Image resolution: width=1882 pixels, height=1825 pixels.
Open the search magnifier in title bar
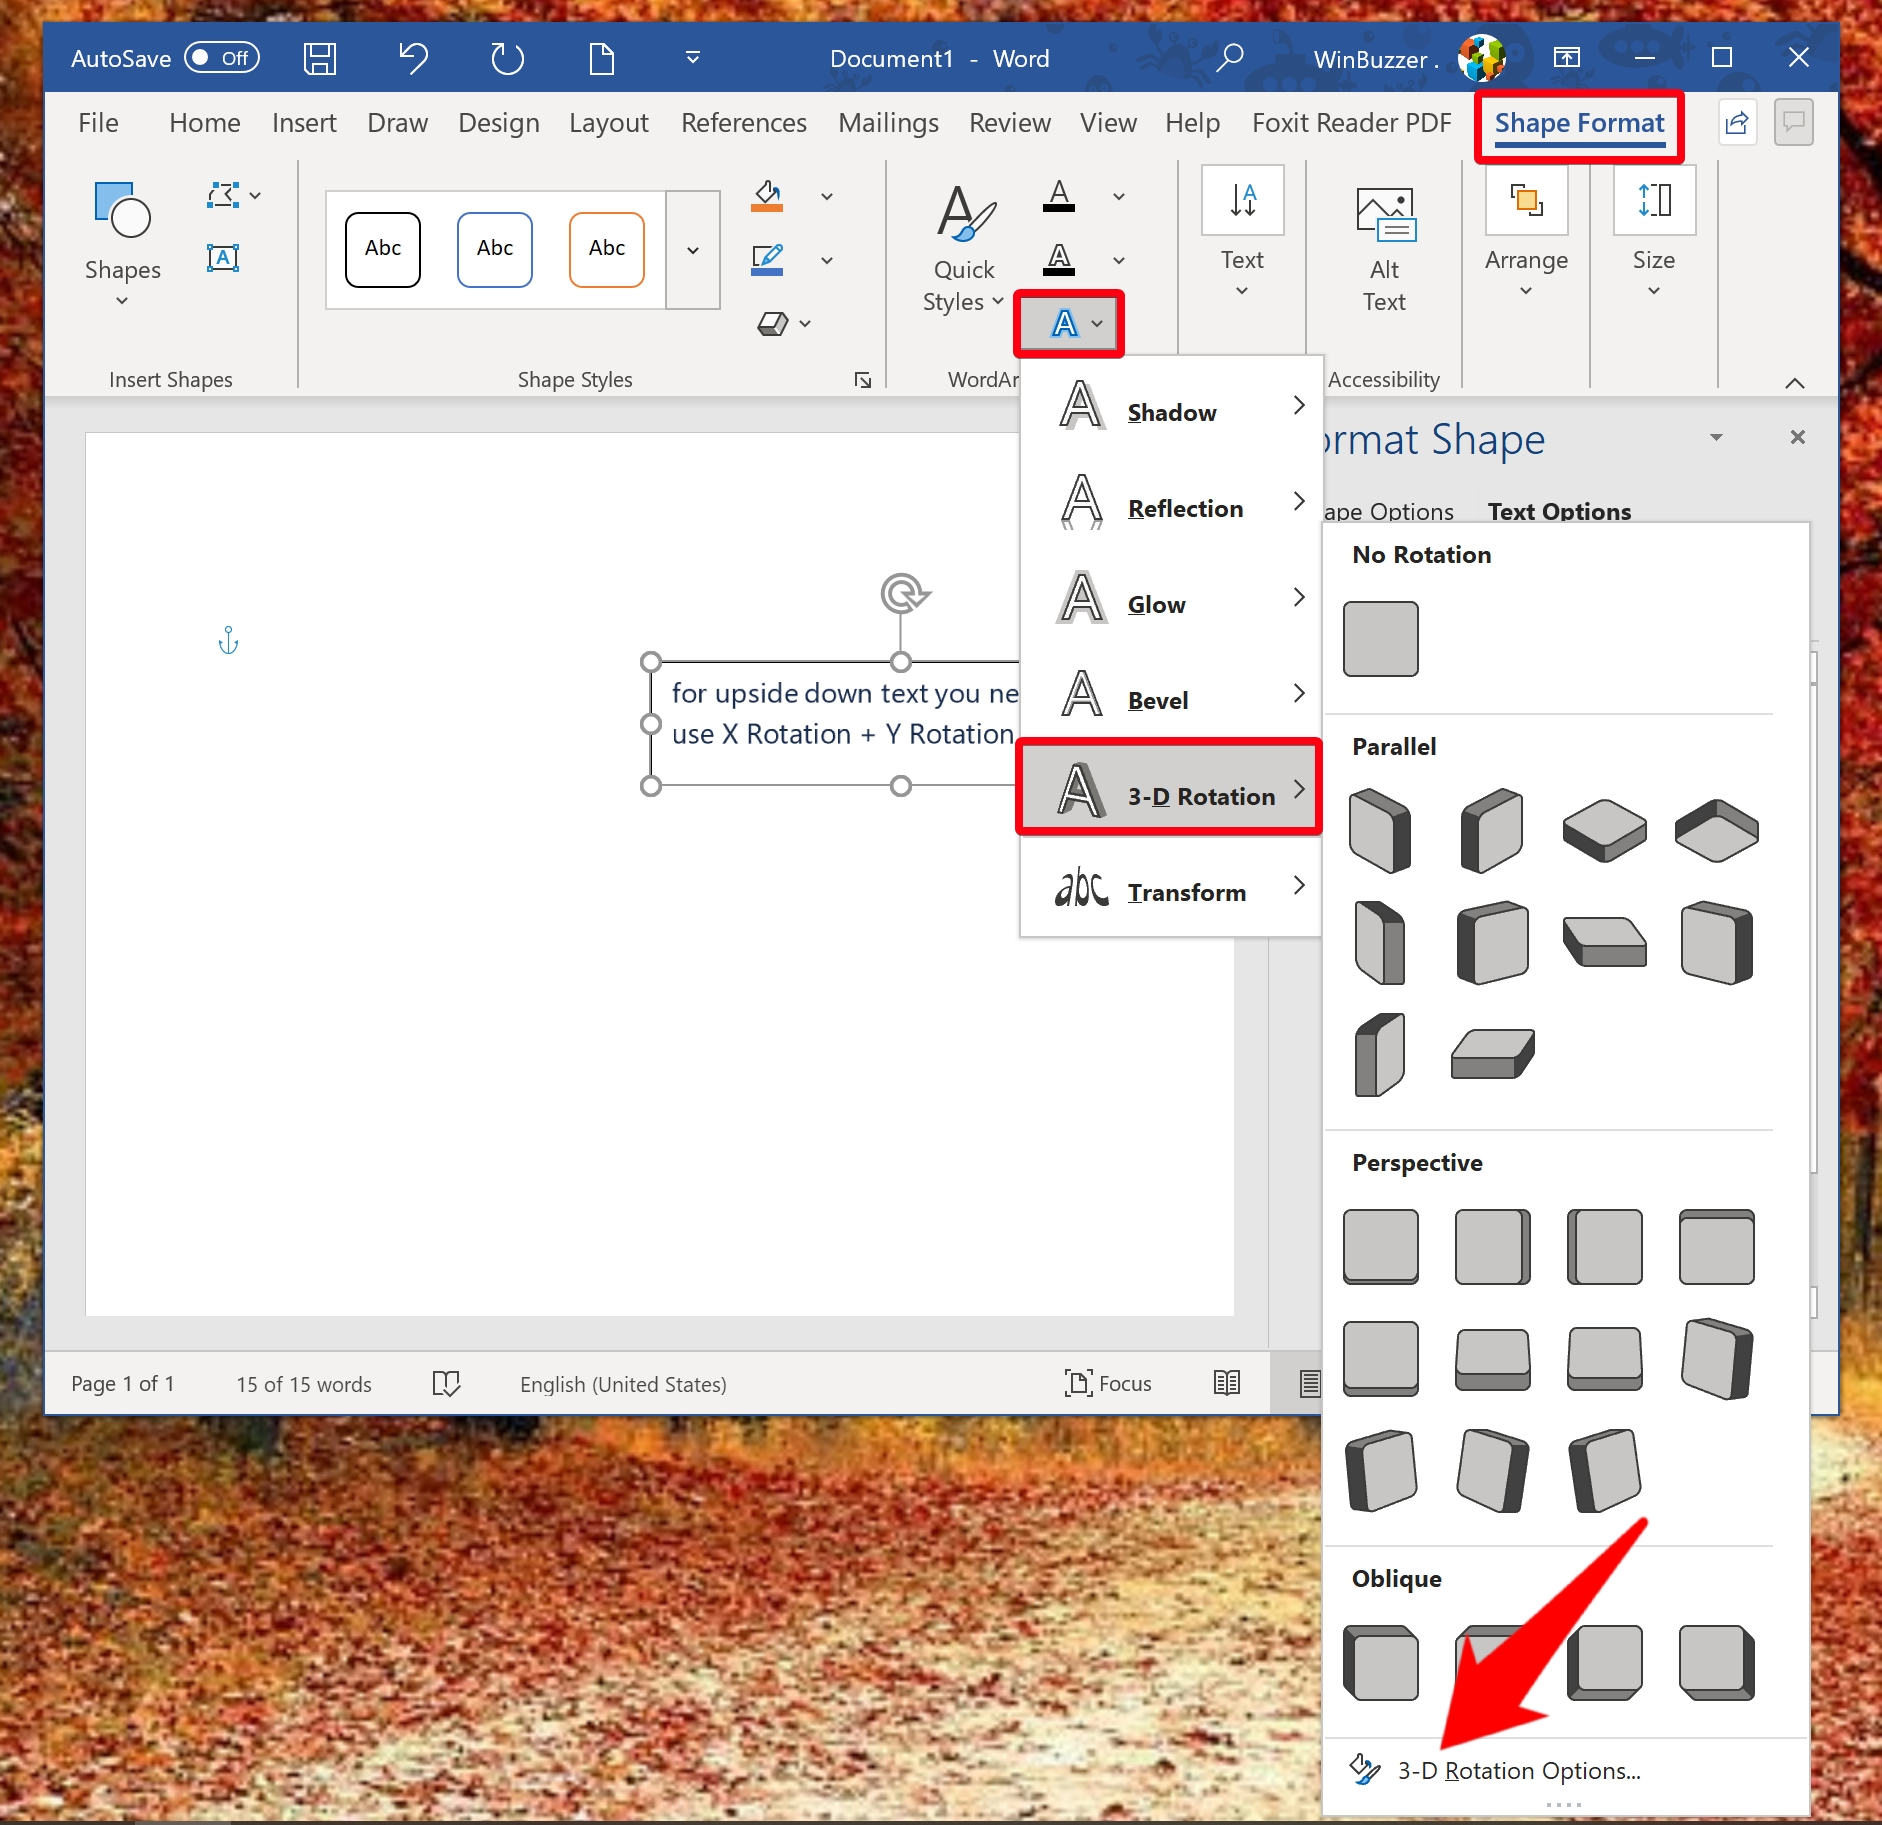(x=1229, y=58)
